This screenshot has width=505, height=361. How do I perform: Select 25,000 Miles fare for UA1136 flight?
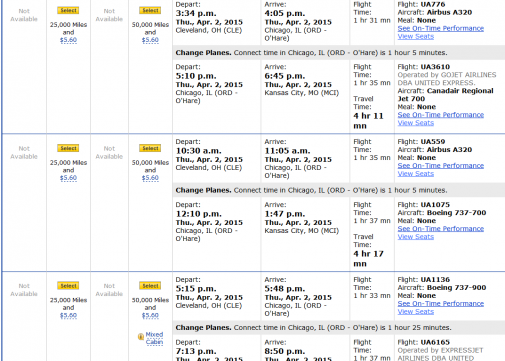(x=68, y=286)
